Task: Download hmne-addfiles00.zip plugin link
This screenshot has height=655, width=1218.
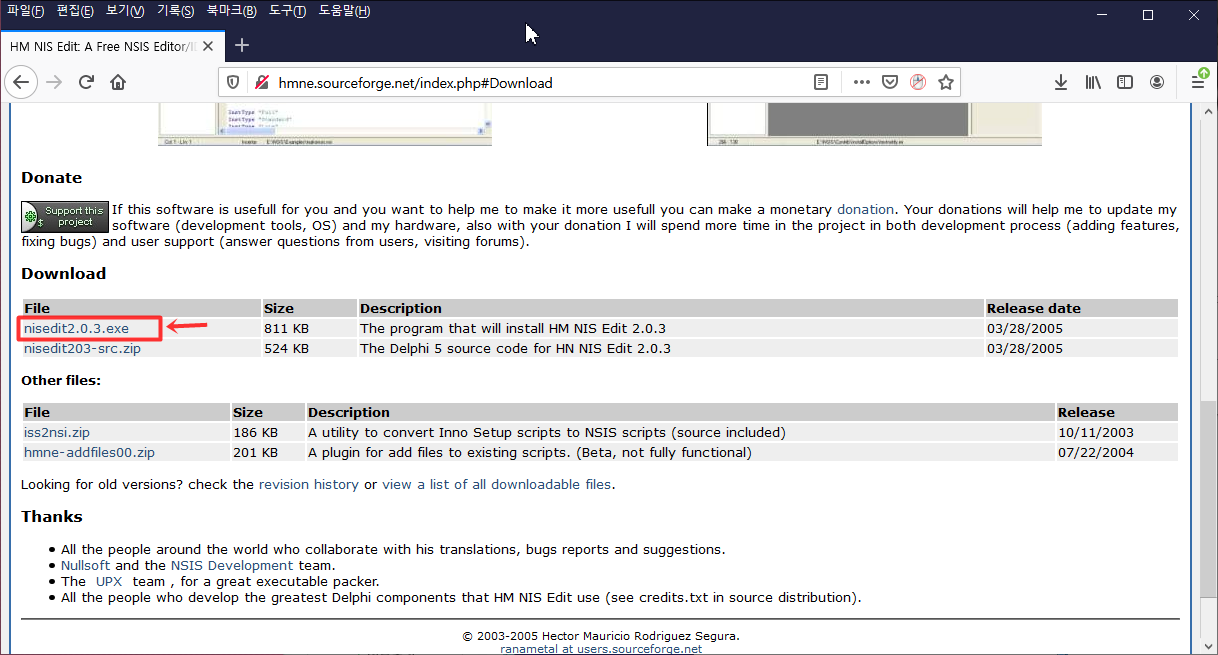Action: (89, 453)
